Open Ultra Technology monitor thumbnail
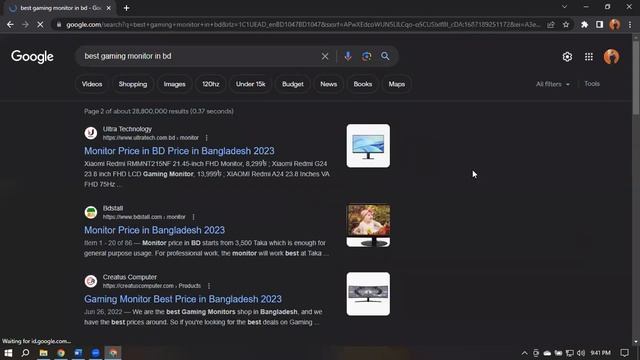This screenshot has height=360, width=640. (x=368, y=146)
